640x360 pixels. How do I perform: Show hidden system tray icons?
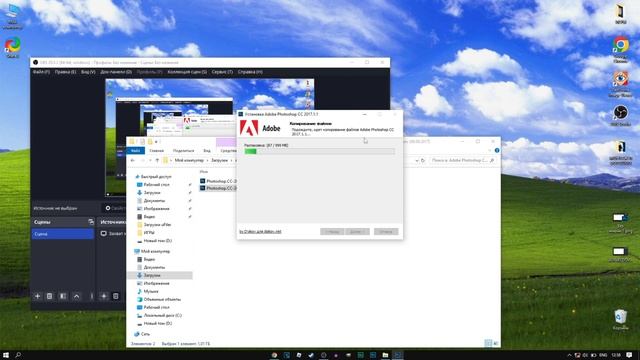569,355
